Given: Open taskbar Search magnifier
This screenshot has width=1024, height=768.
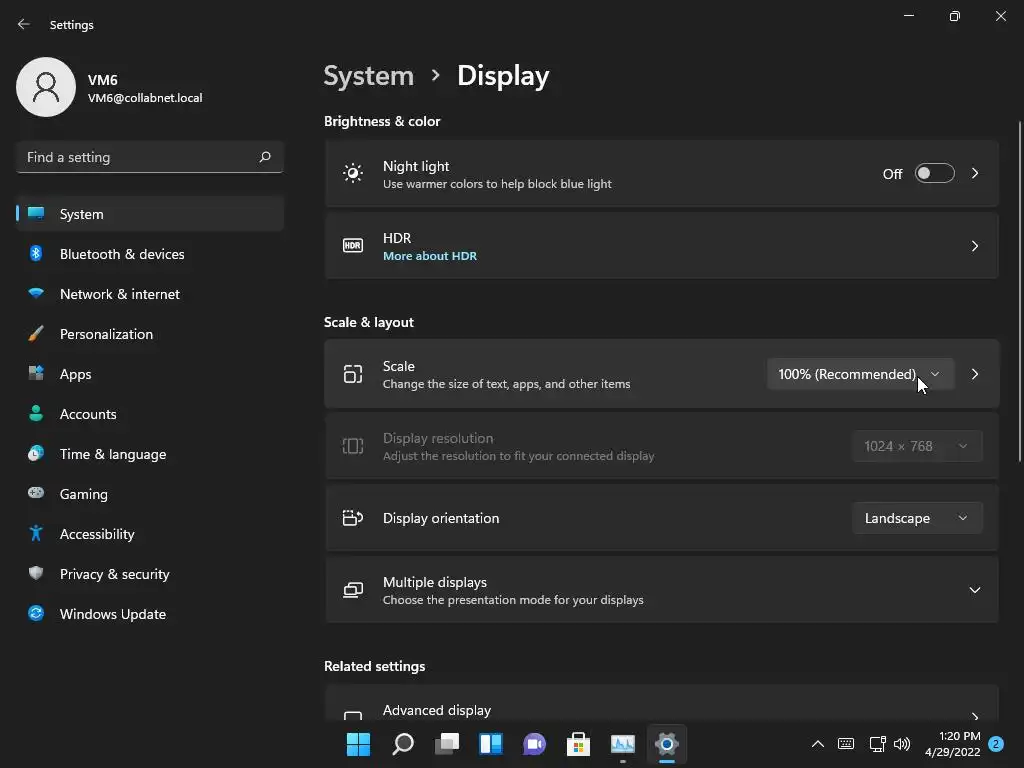Looking at the screenshot, I should (x=402, y=744).
